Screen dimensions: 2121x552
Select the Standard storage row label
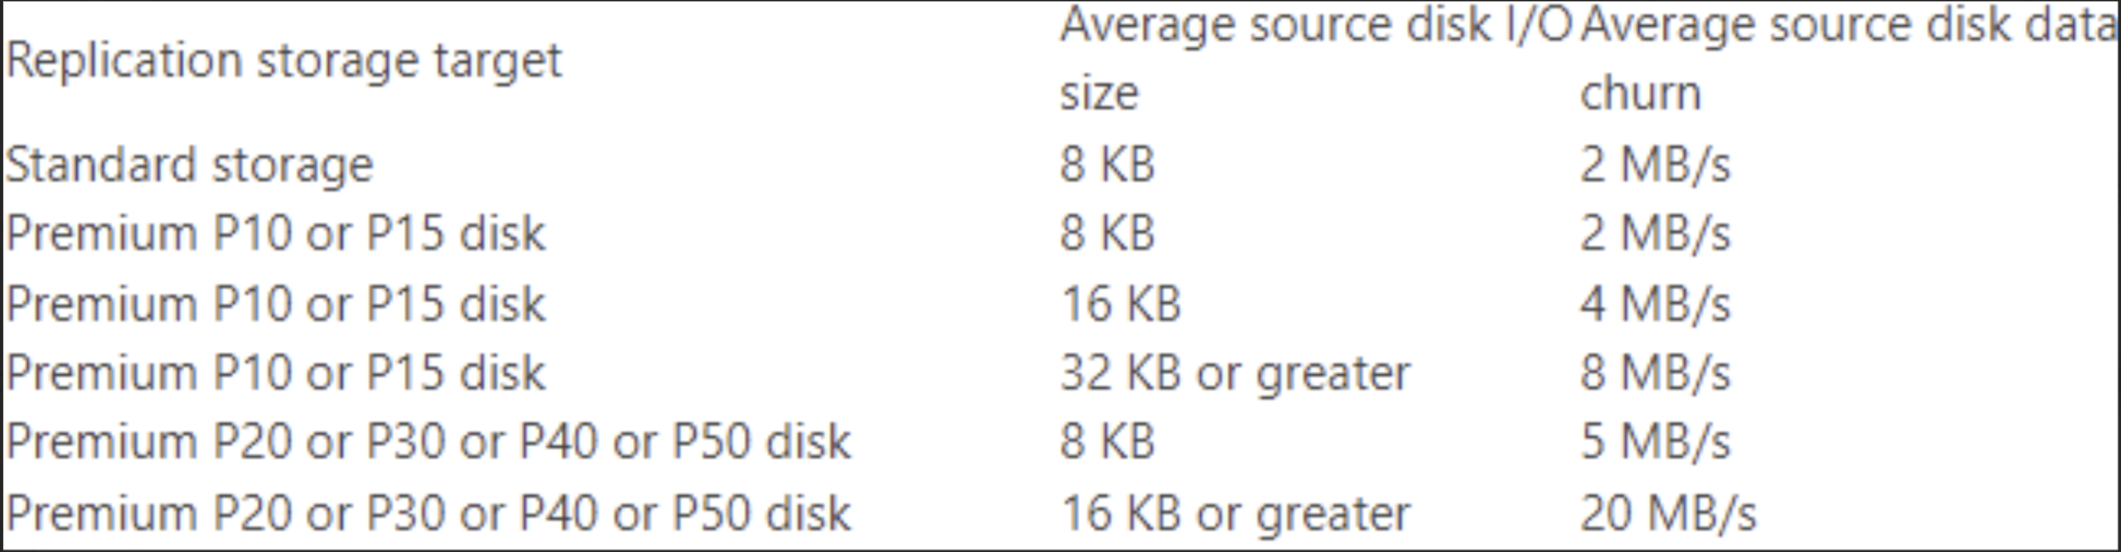(189, 166)
